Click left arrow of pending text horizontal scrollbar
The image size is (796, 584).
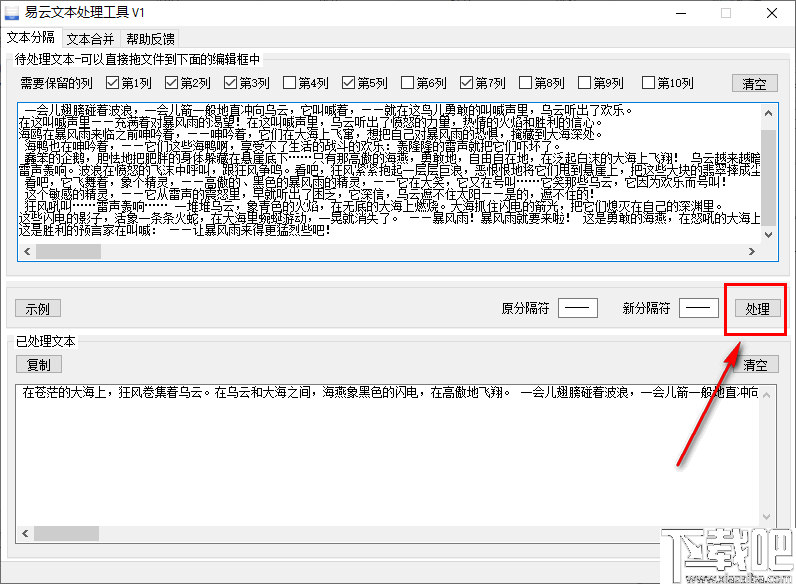pyautogui.click(x=27, y=251)
